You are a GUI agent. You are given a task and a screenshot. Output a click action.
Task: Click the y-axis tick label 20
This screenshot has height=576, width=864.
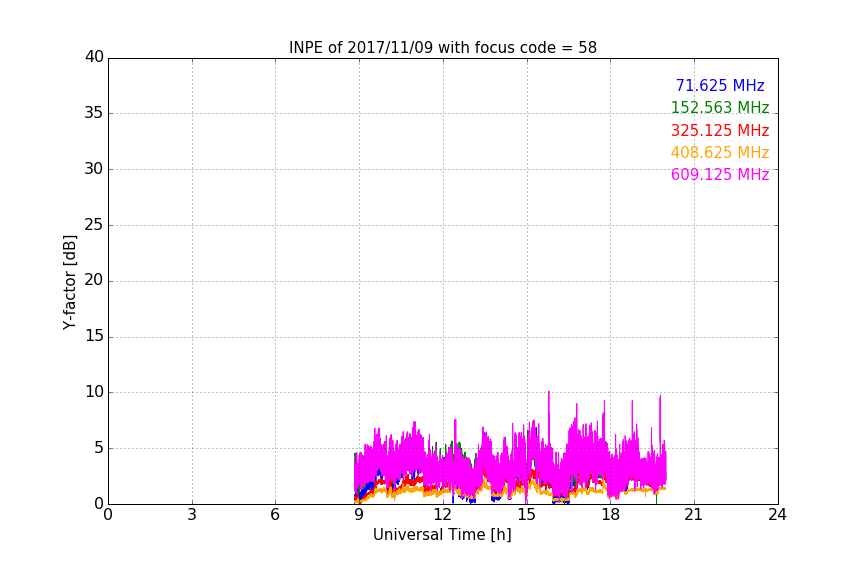click(94, 280)
